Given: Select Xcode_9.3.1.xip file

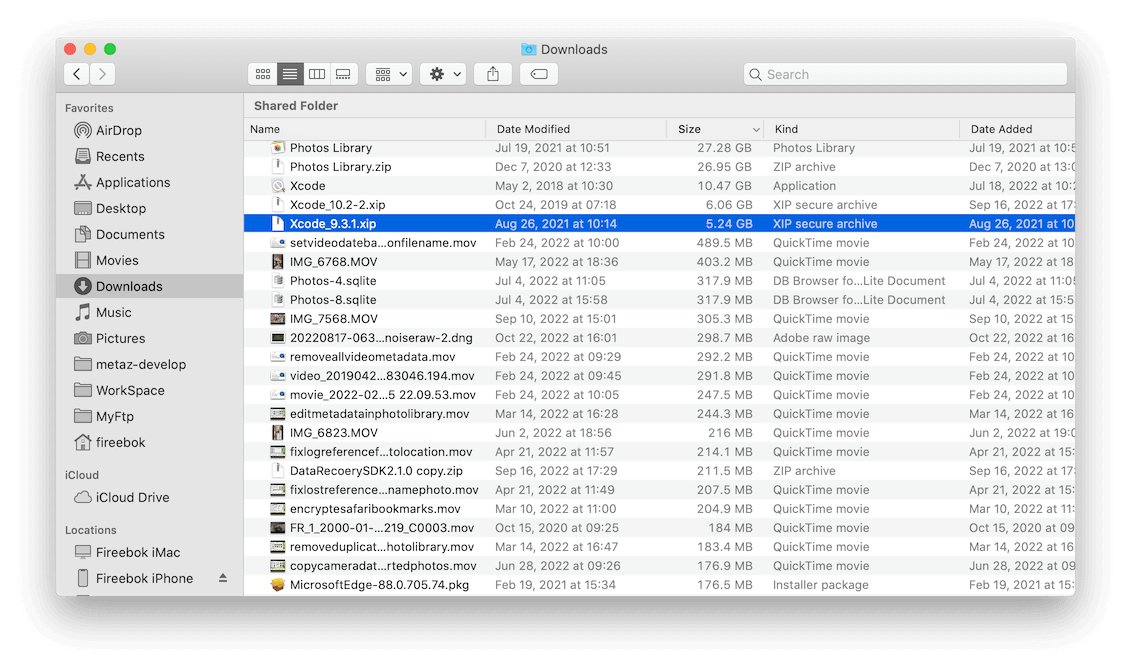Looking at the screenshot, I should pyautogui.click(x=659, y=224).
